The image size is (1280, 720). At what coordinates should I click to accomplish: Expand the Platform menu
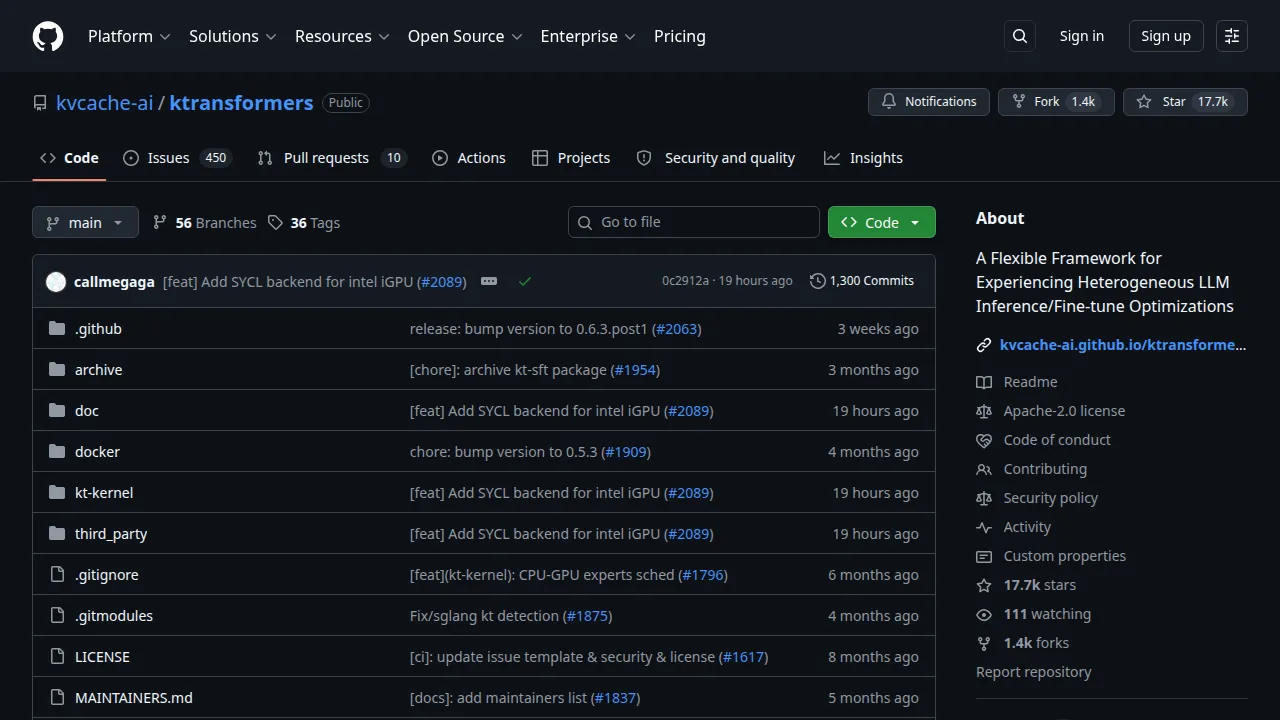tap(129, 36)
